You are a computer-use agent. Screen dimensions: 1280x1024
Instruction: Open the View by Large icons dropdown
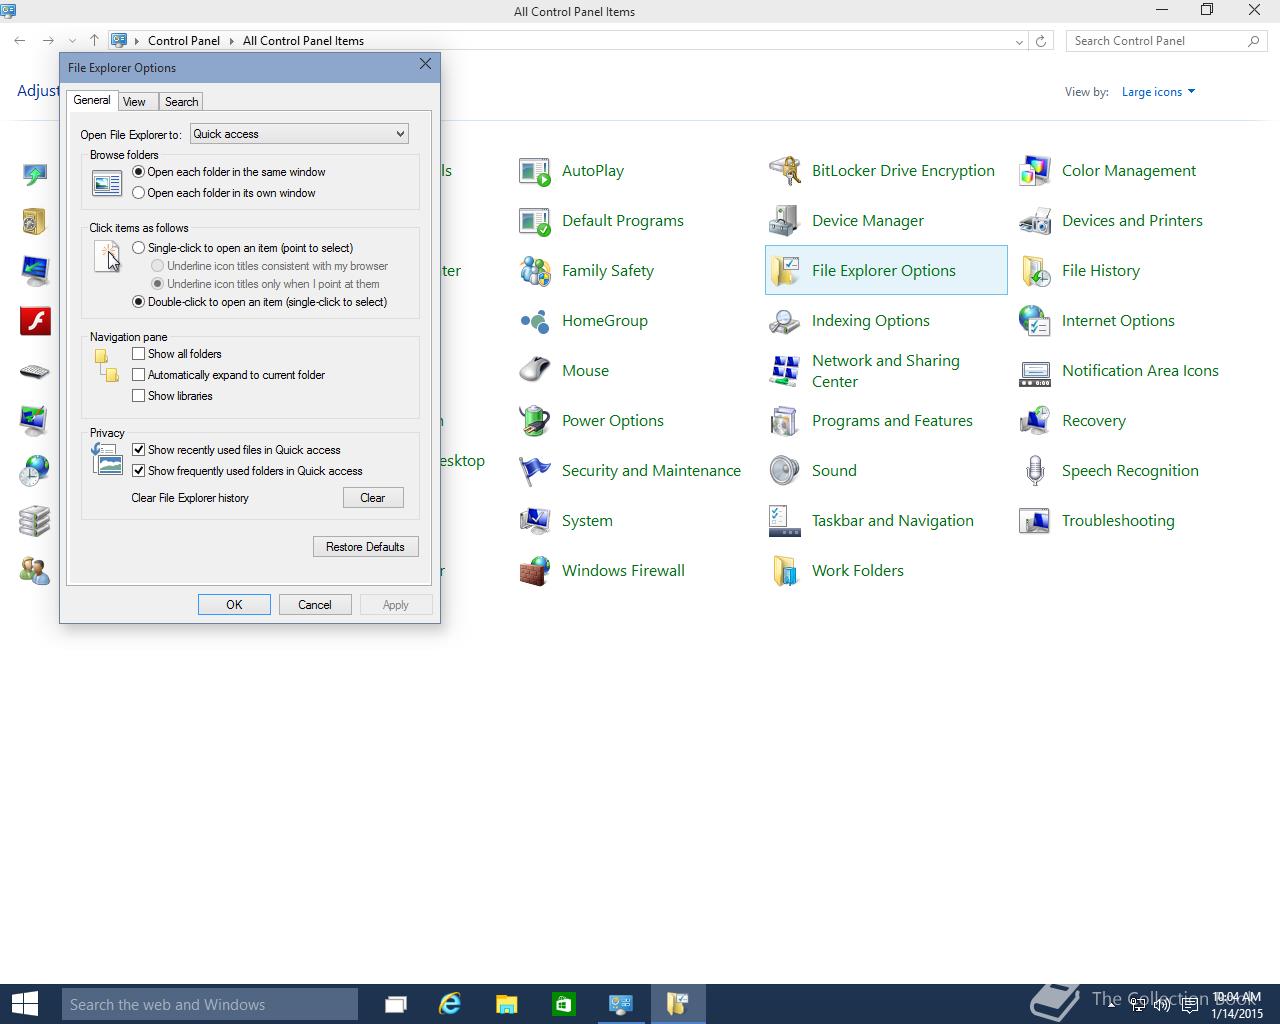(x=1158, y=92)
